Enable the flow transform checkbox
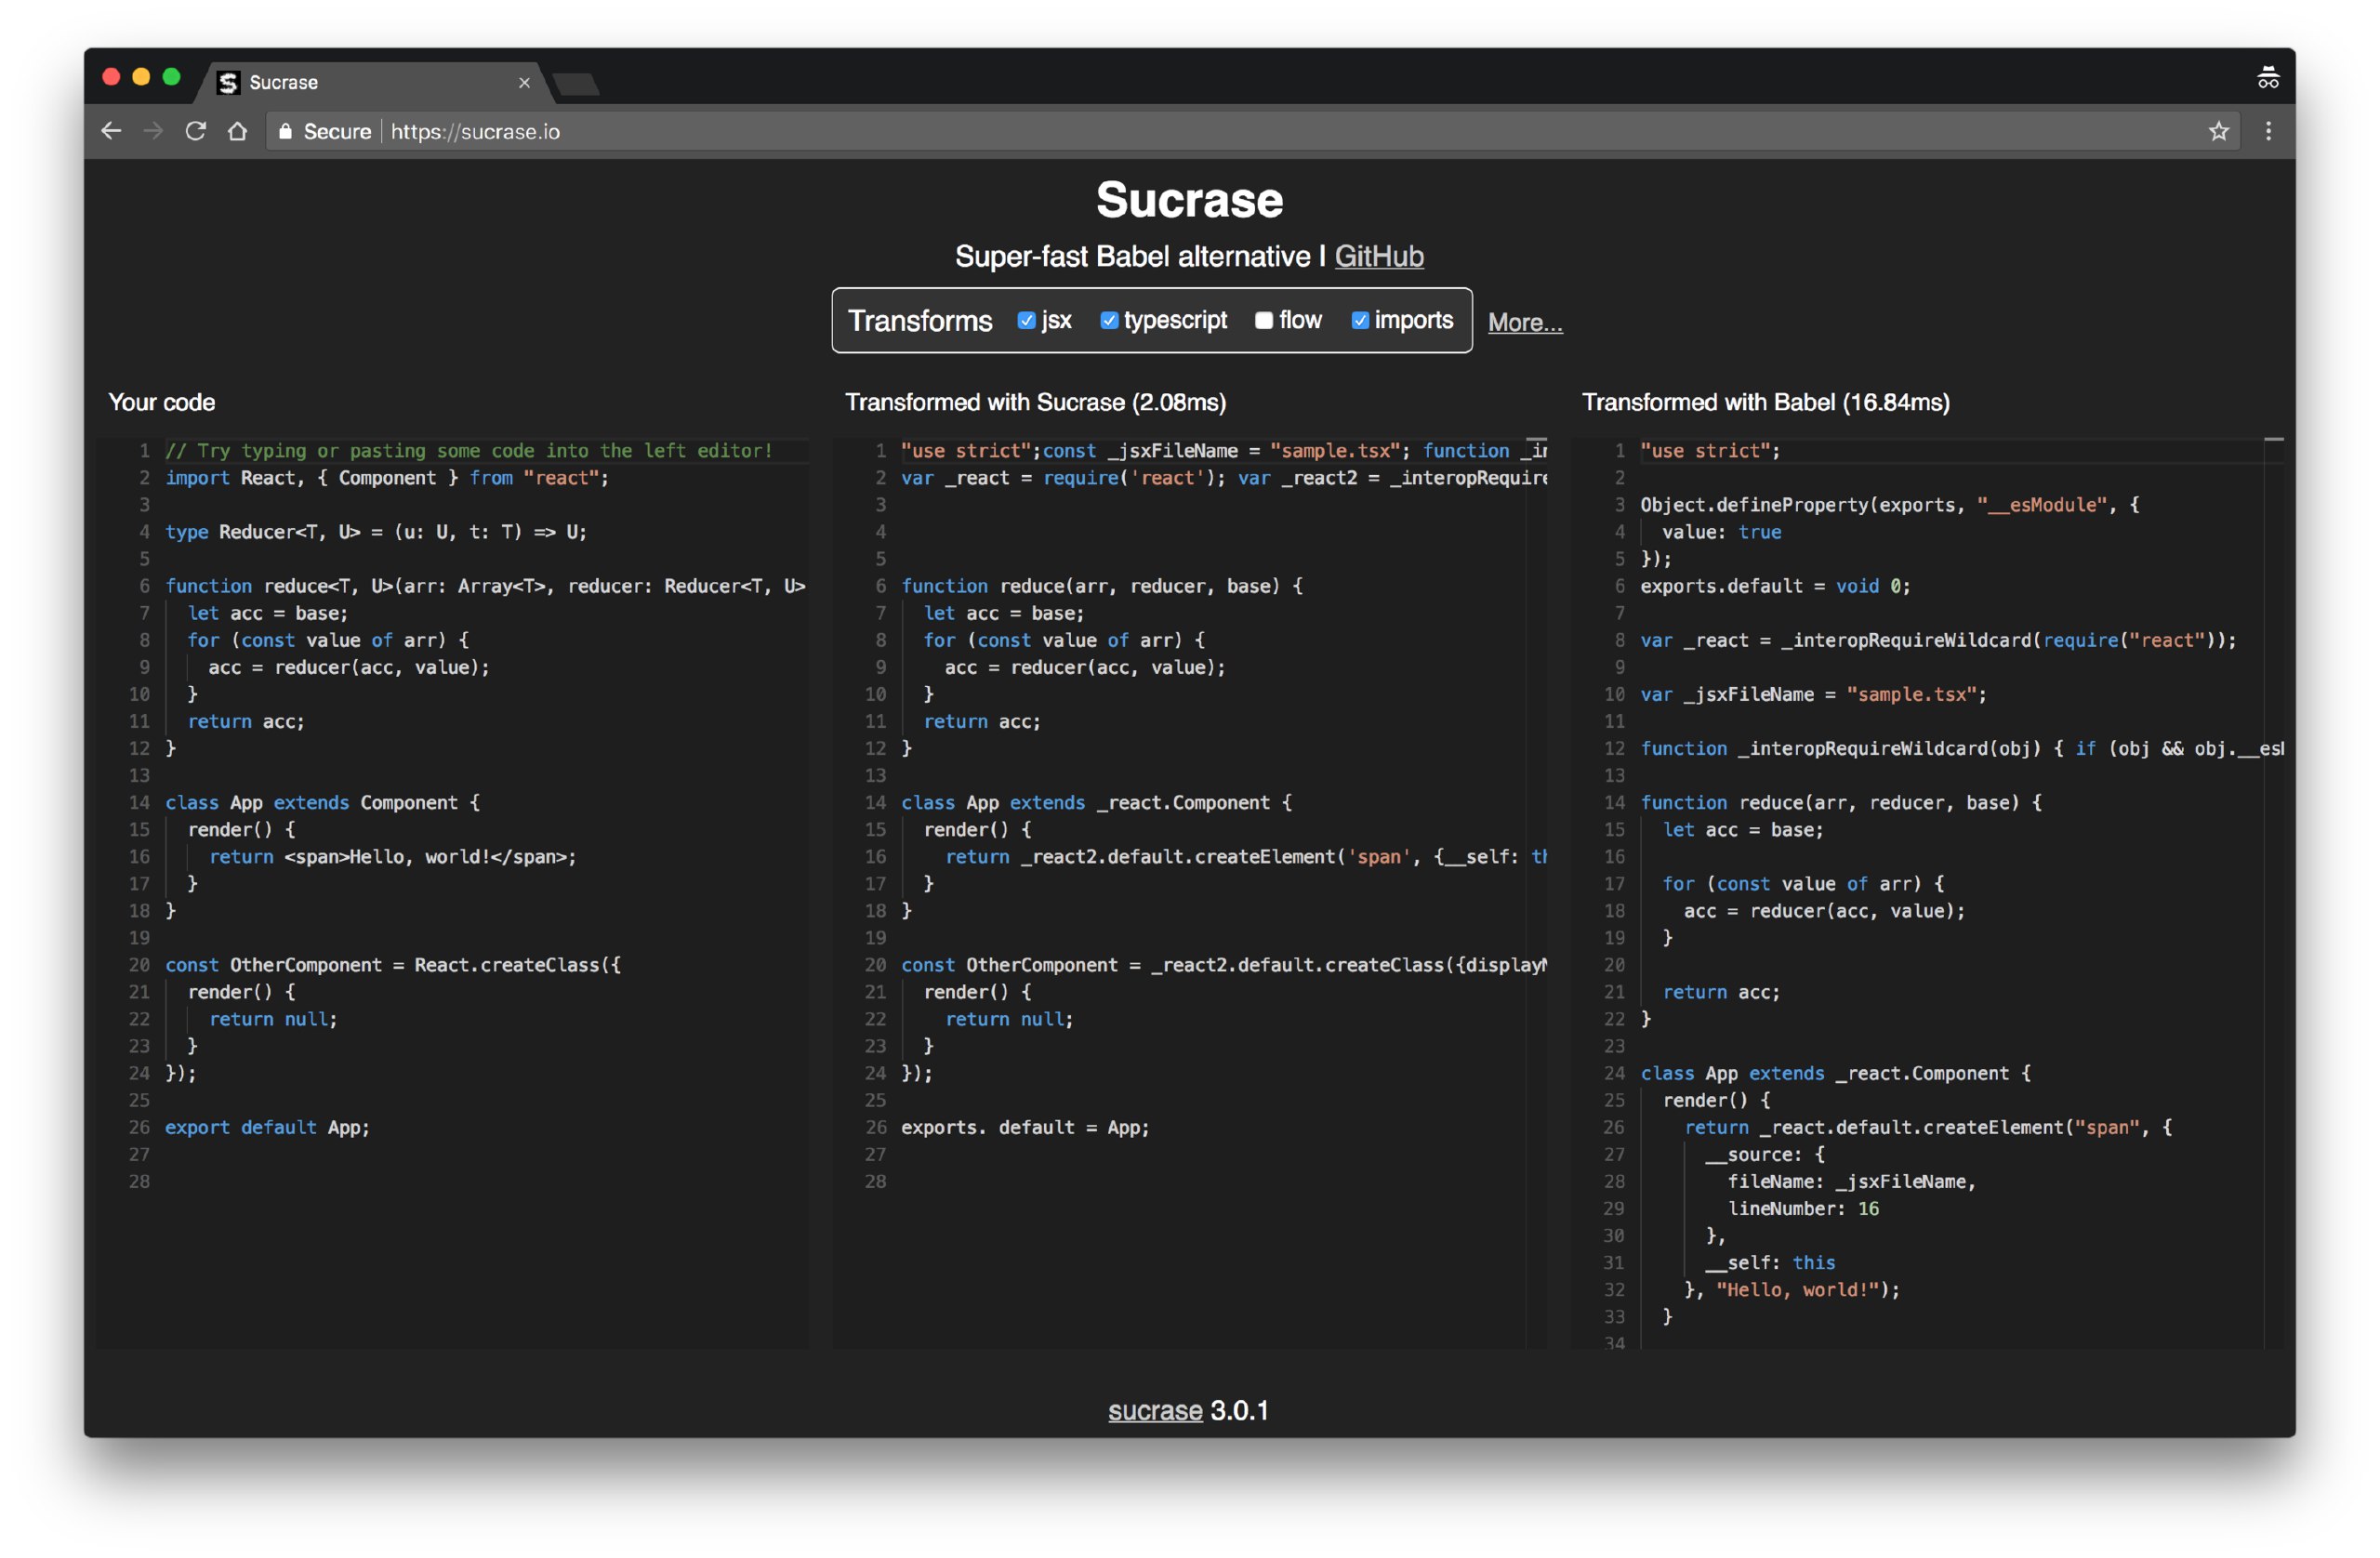The image size is (2380, 1558). point(1264,320)
